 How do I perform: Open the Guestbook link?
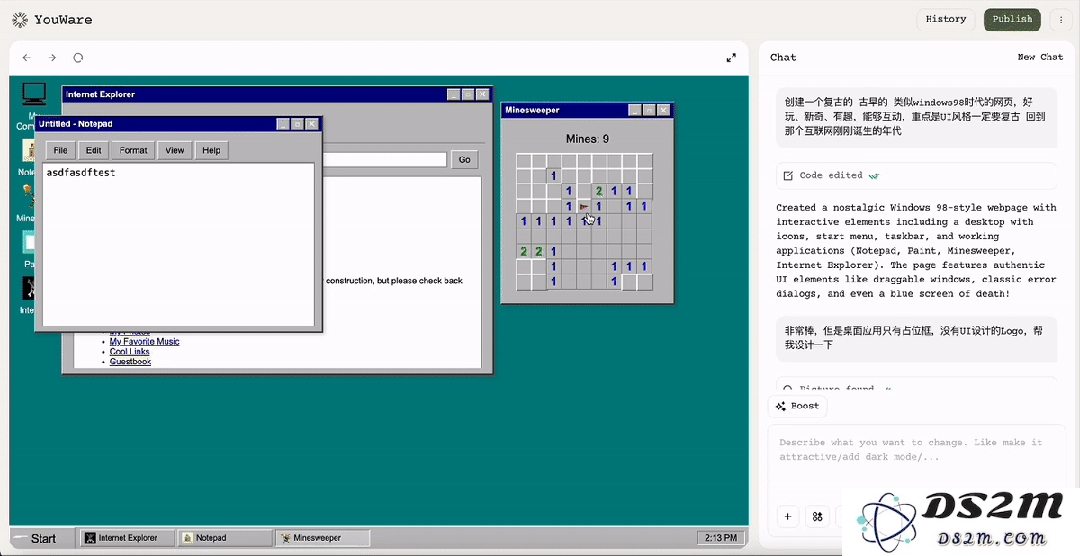pos(130,362)
